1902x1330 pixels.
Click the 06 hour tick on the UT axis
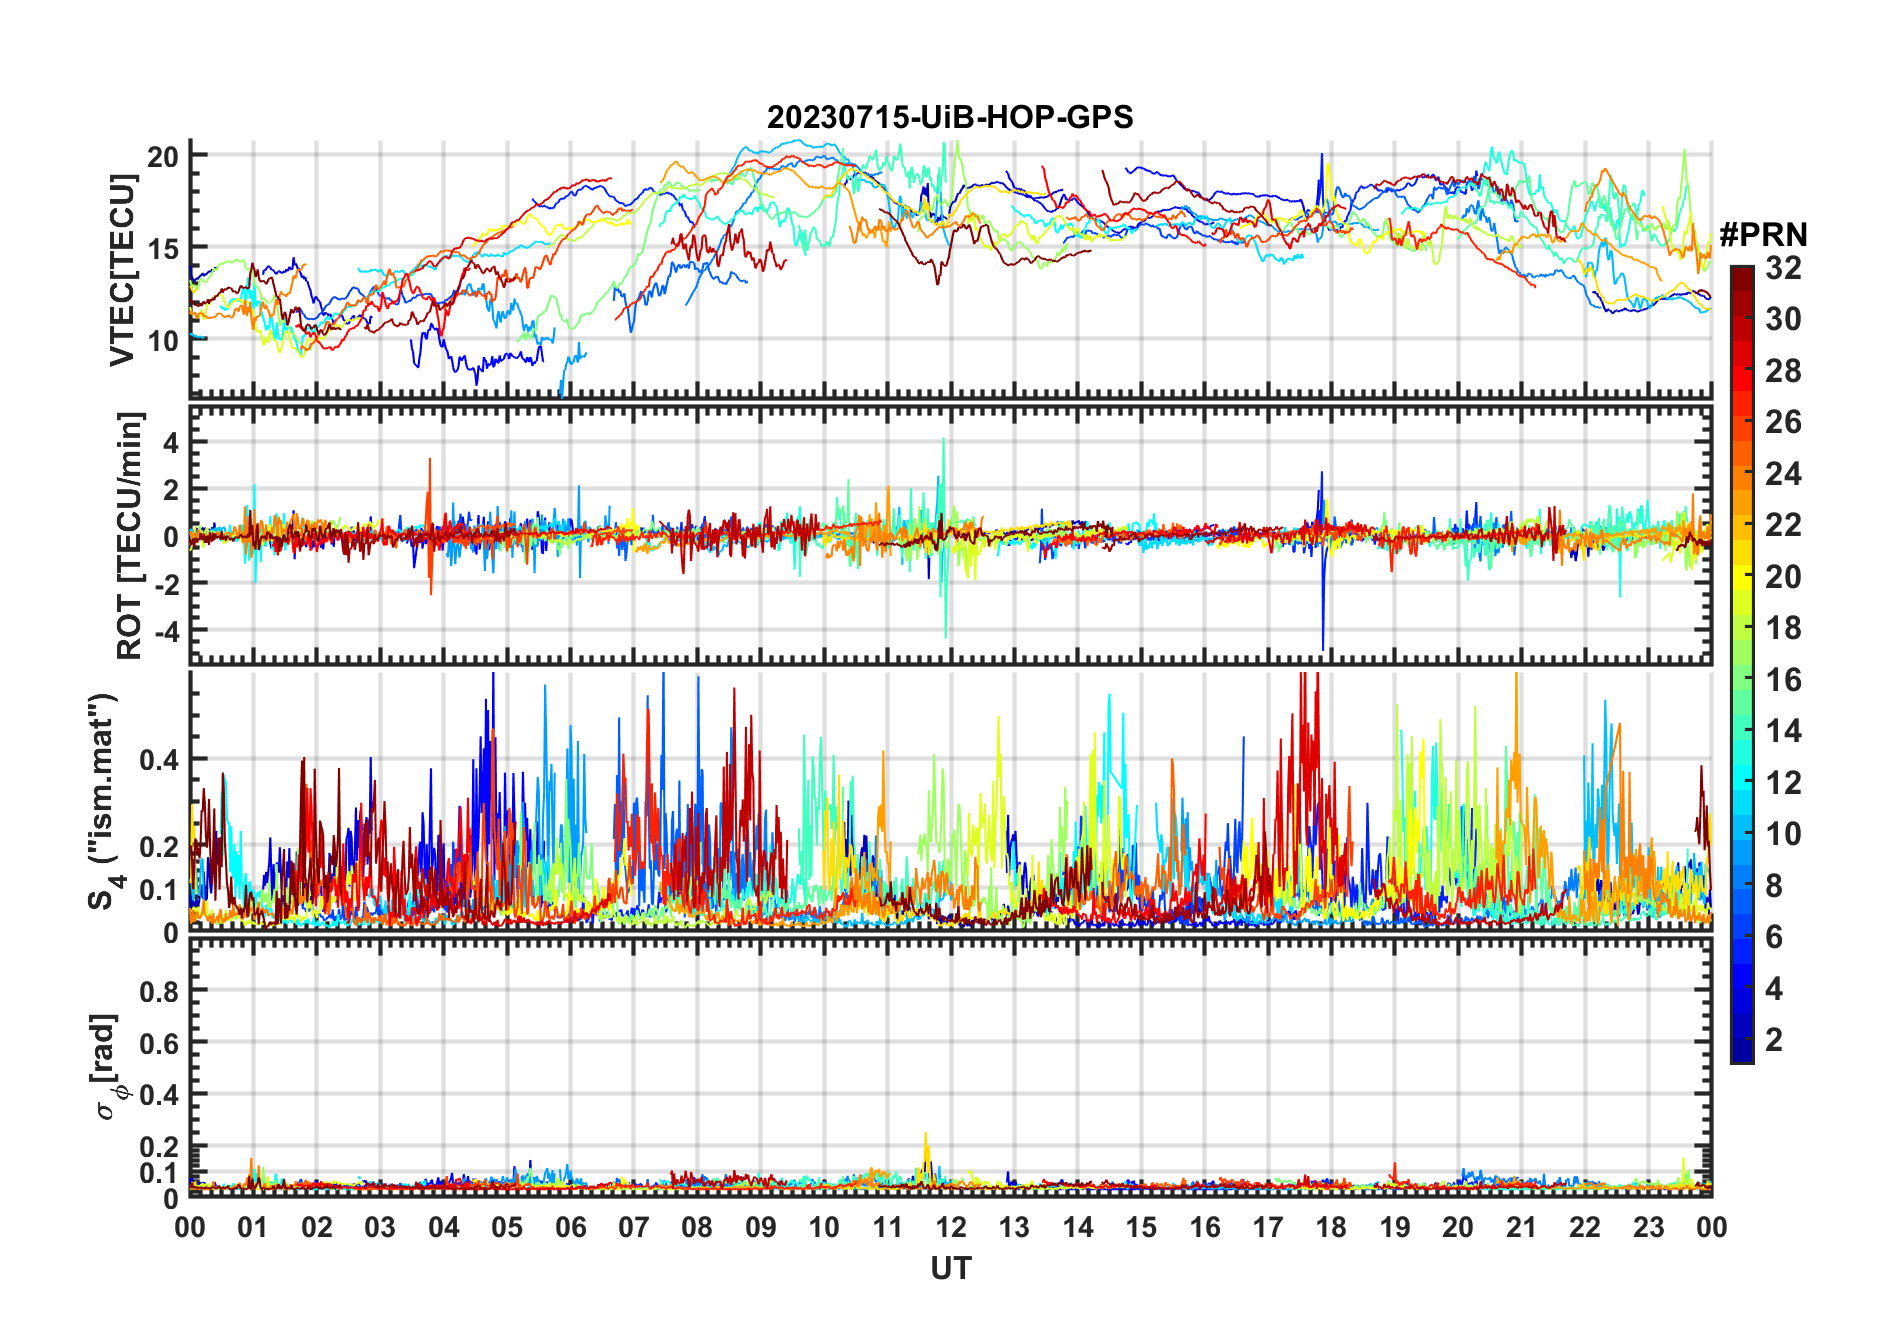click(x=570, y=1227)
